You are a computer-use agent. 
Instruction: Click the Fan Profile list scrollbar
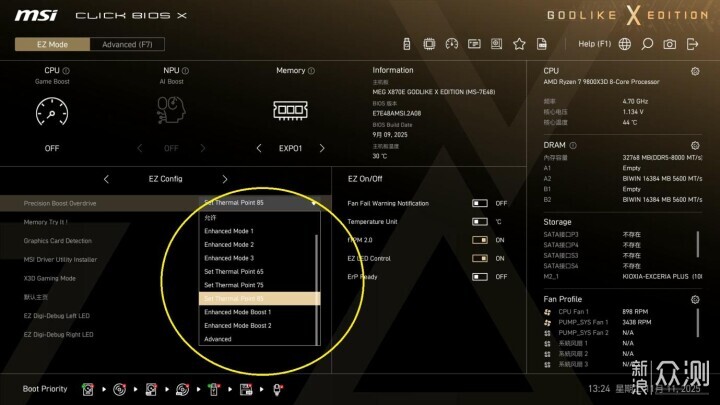[x=698, y=322]
